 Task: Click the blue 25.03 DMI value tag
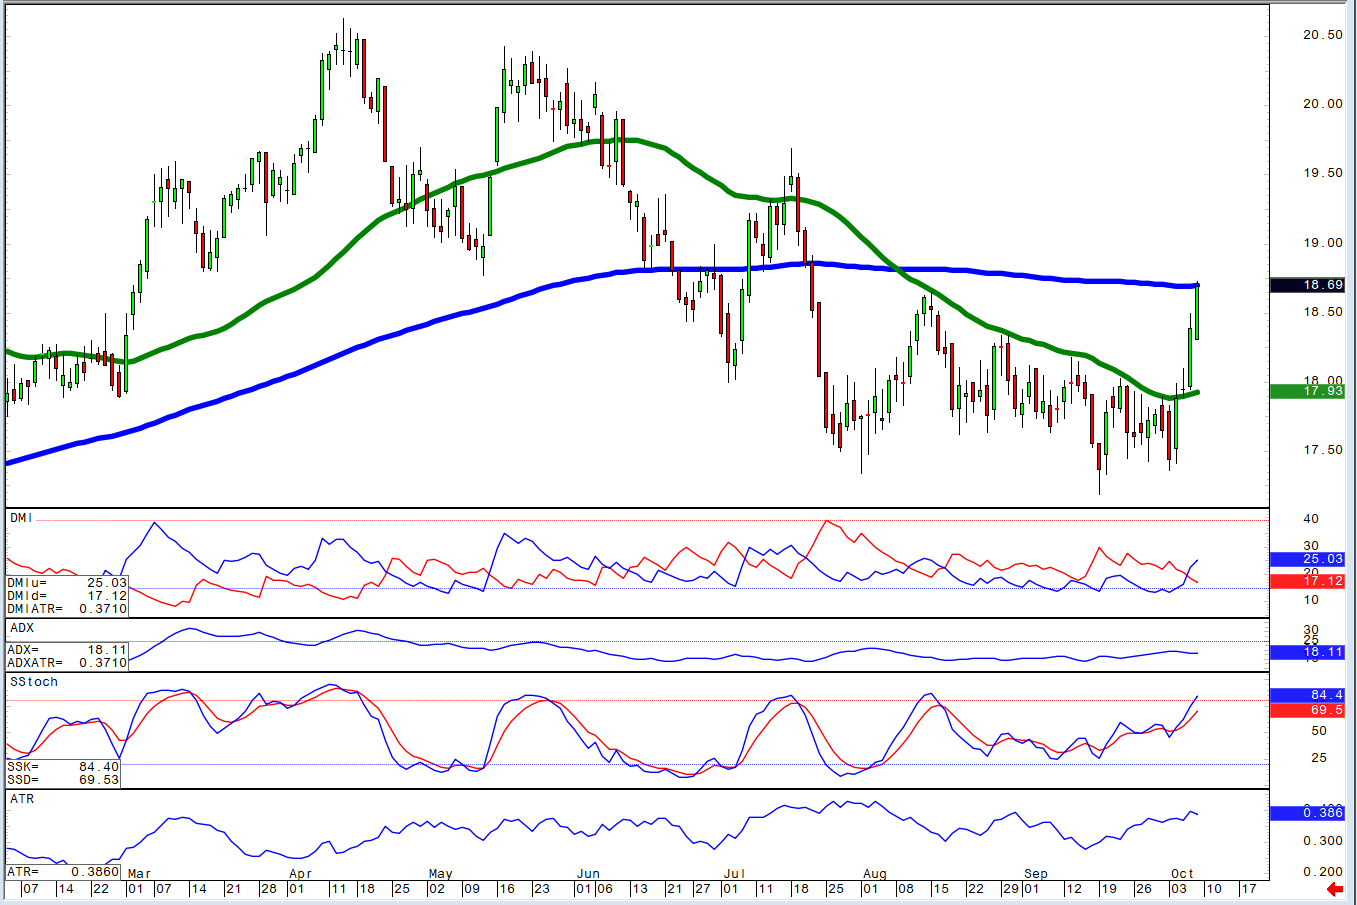tap(1308, 559)
